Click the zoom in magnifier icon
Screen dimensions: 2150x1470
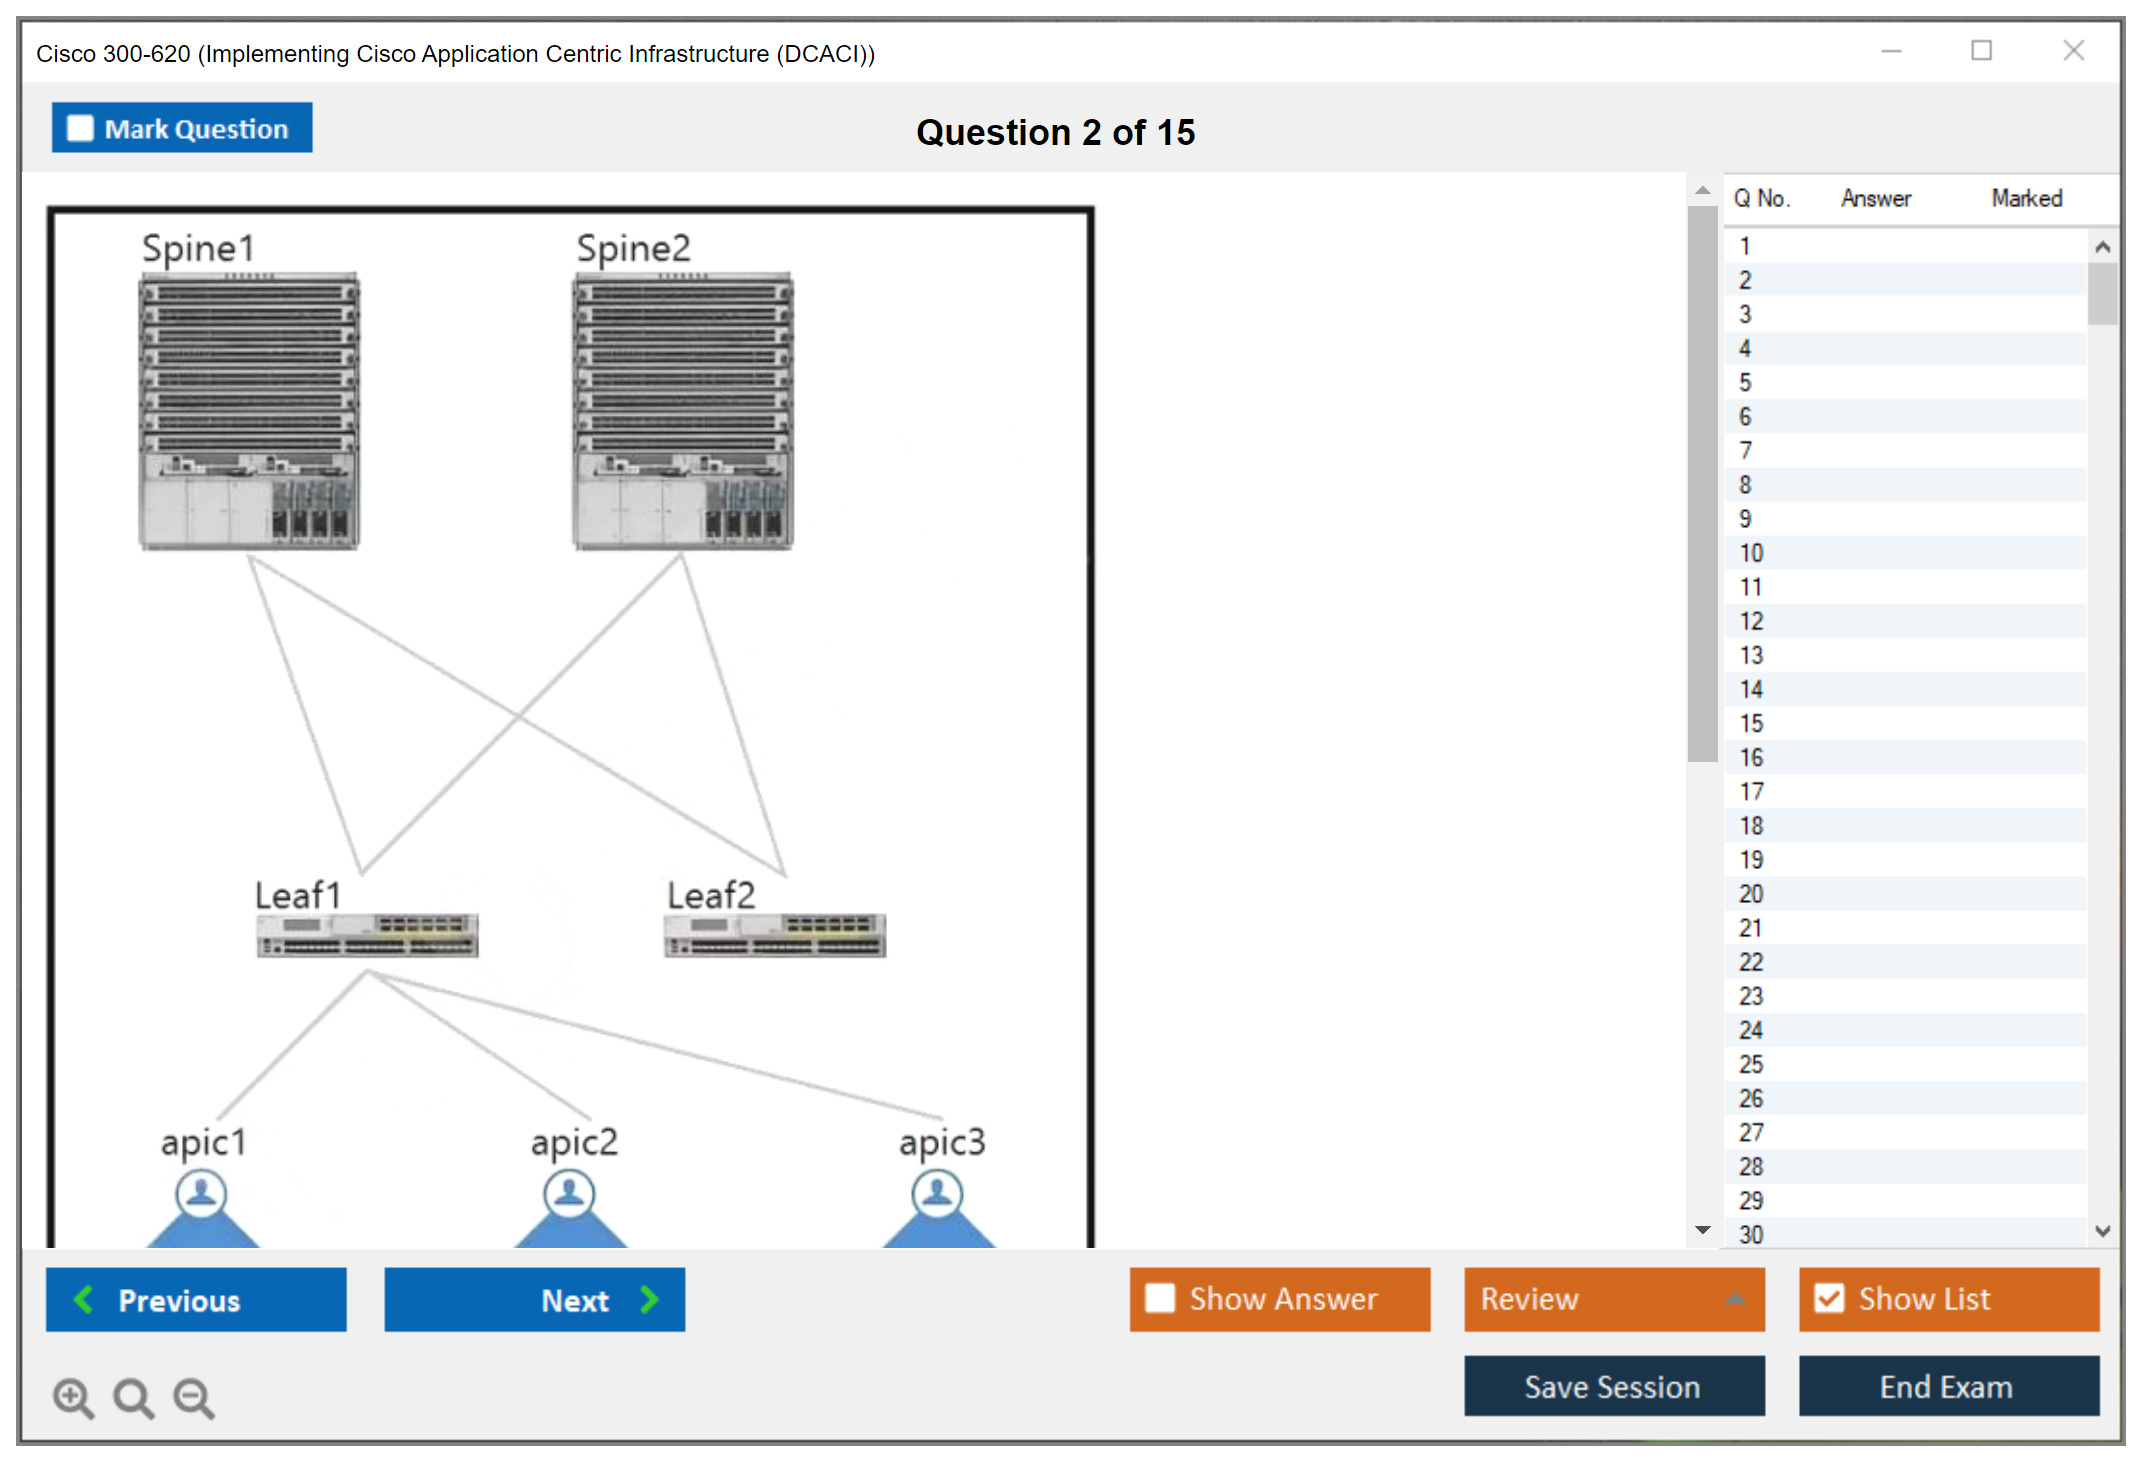point(73,1397)
